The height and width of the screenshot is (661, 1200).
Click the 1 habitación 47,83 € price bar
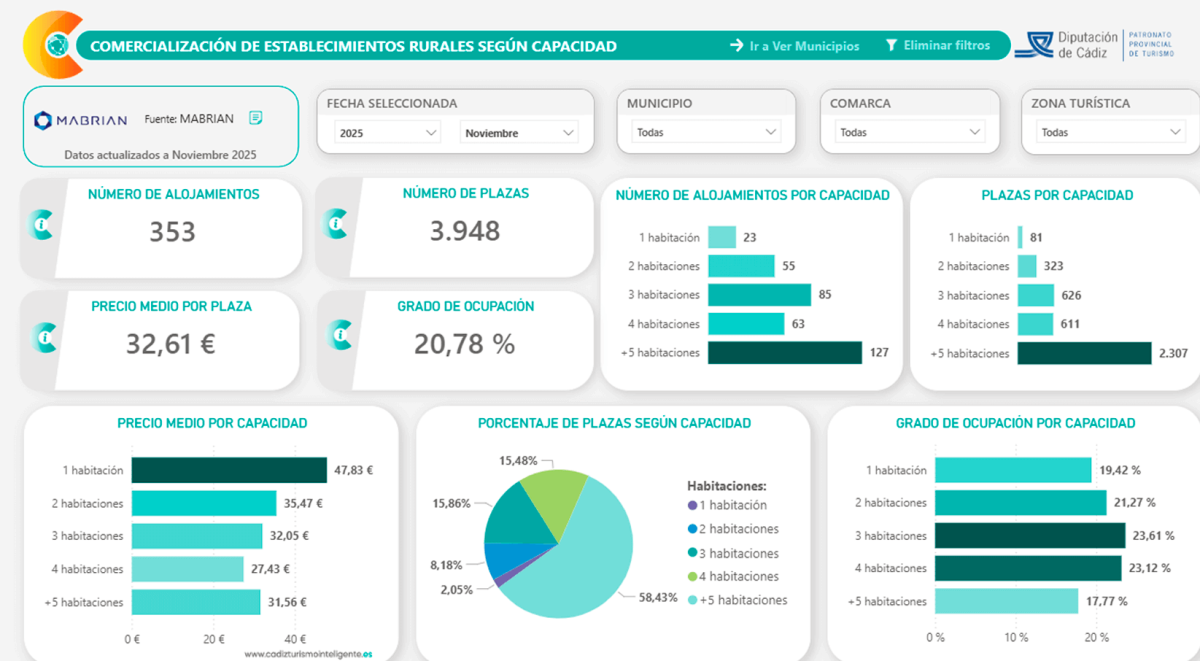(229, 470)
